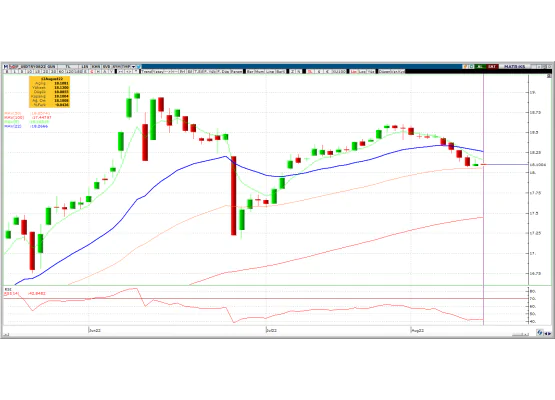Click the blue MAV(22) legend label
This screenshot has height=400, width=555.
point(13,126)
